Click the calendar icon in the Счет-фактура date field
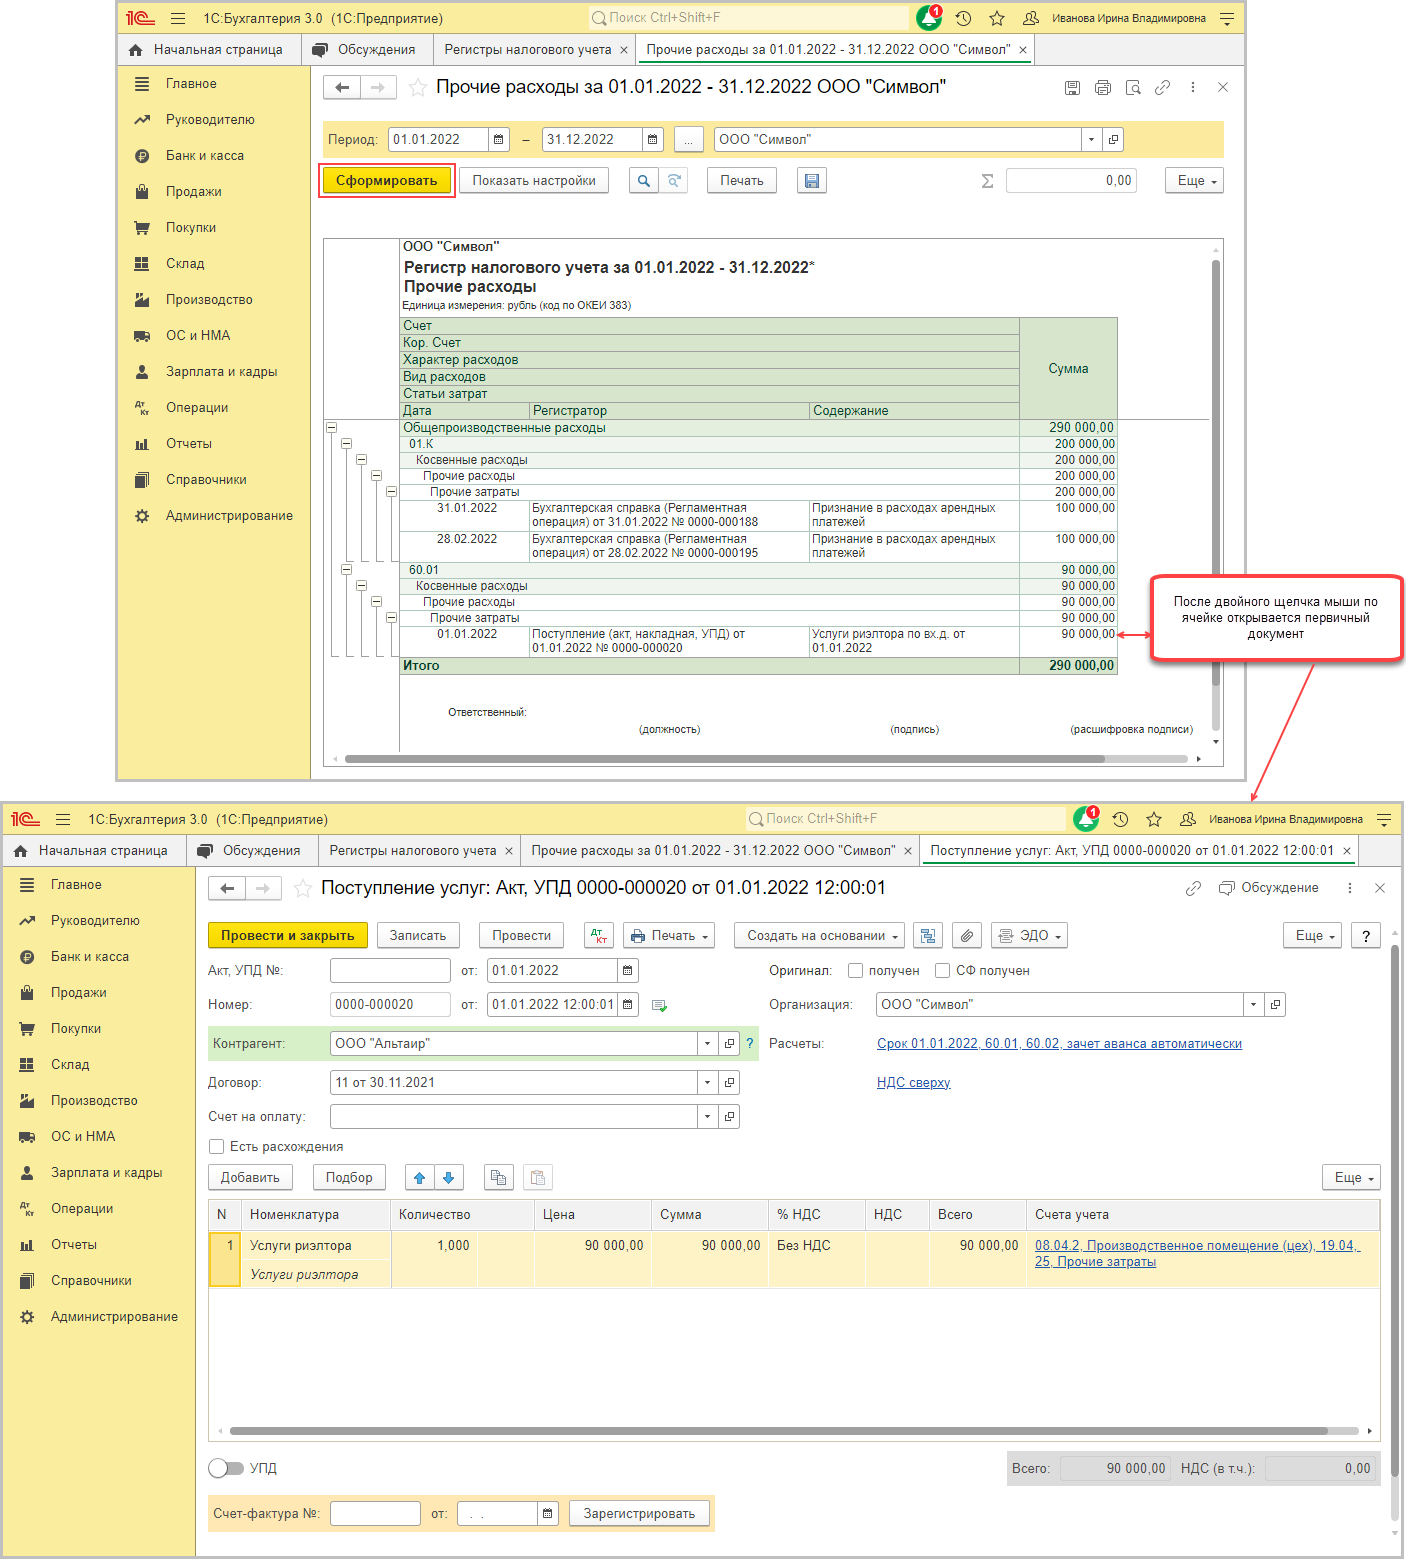The image size is (1406, 1559). coord(547,1514)
